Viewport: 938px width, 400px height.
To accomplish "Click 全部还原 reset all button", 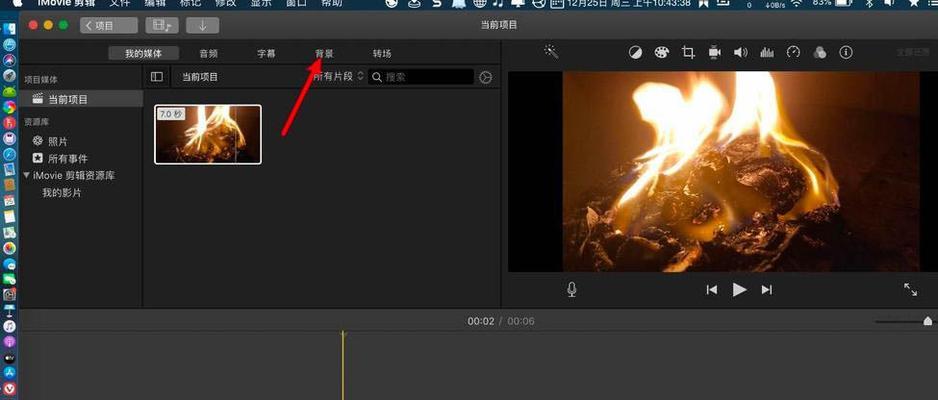I will pos(913,53).
